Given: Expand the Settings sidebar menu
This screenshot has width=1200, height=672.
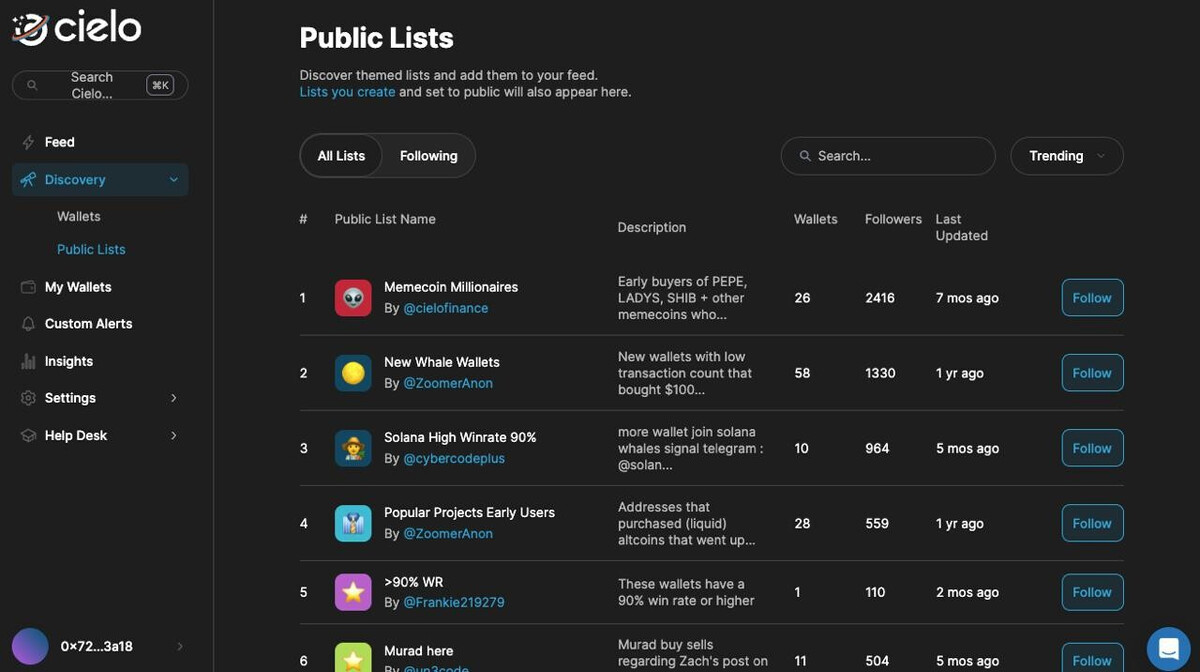Looking at the screenshot, I should click(173, 398).
